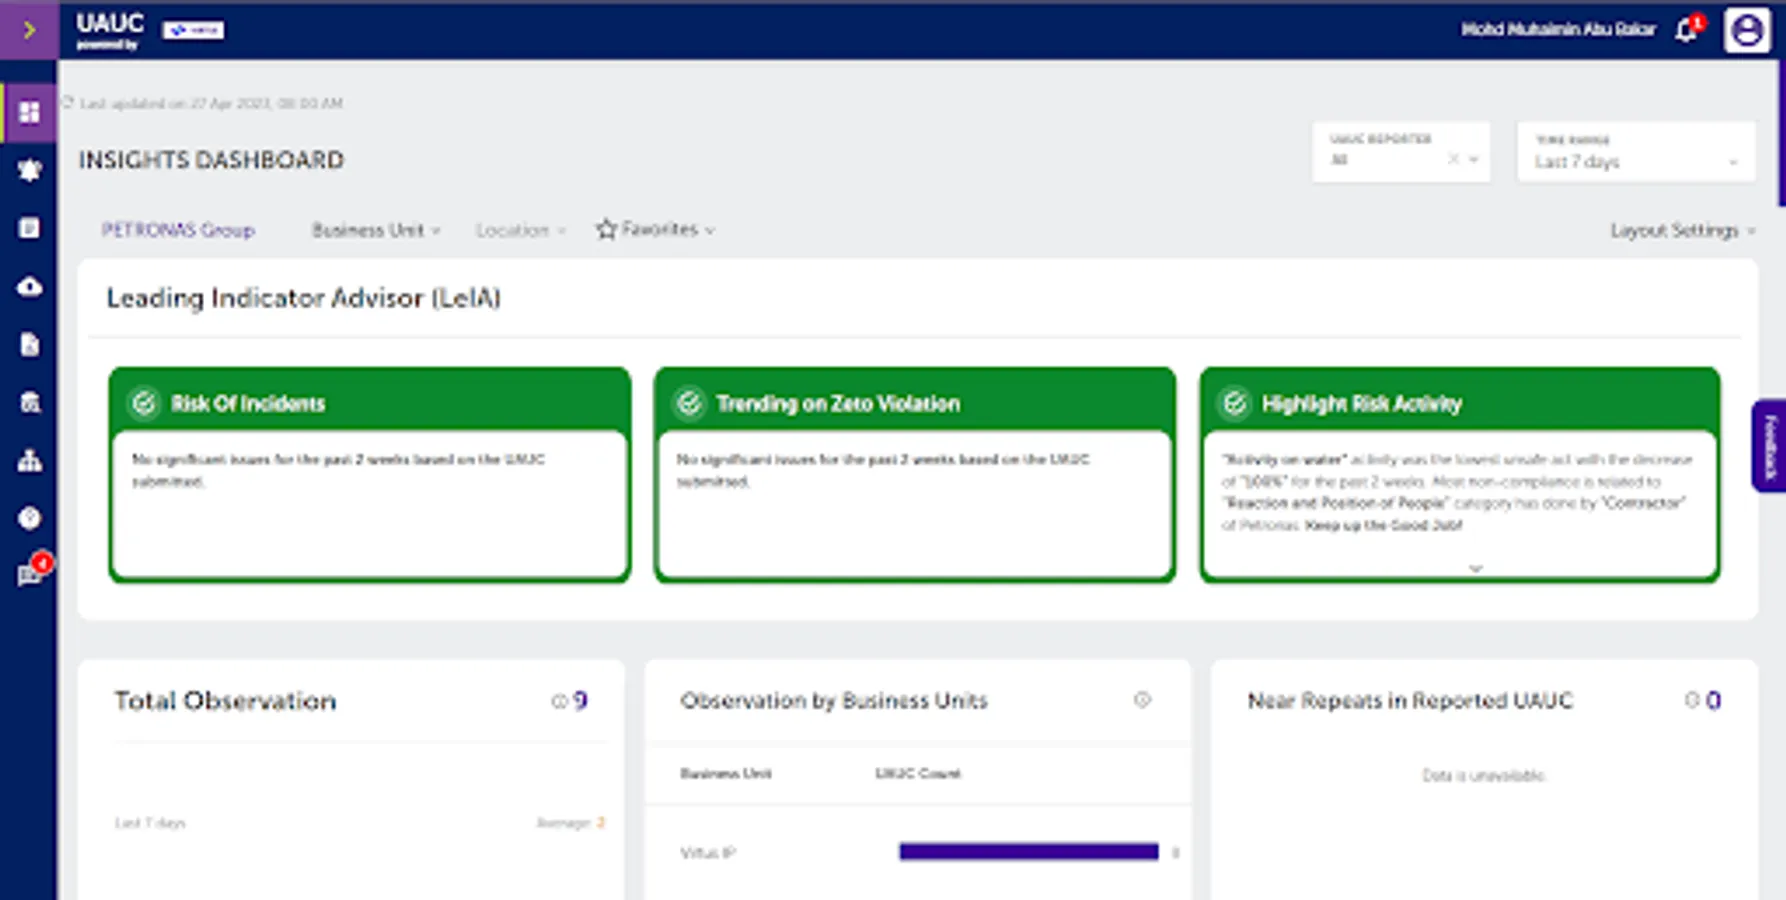Click the help question mark sidebar icon

point(29,518)
